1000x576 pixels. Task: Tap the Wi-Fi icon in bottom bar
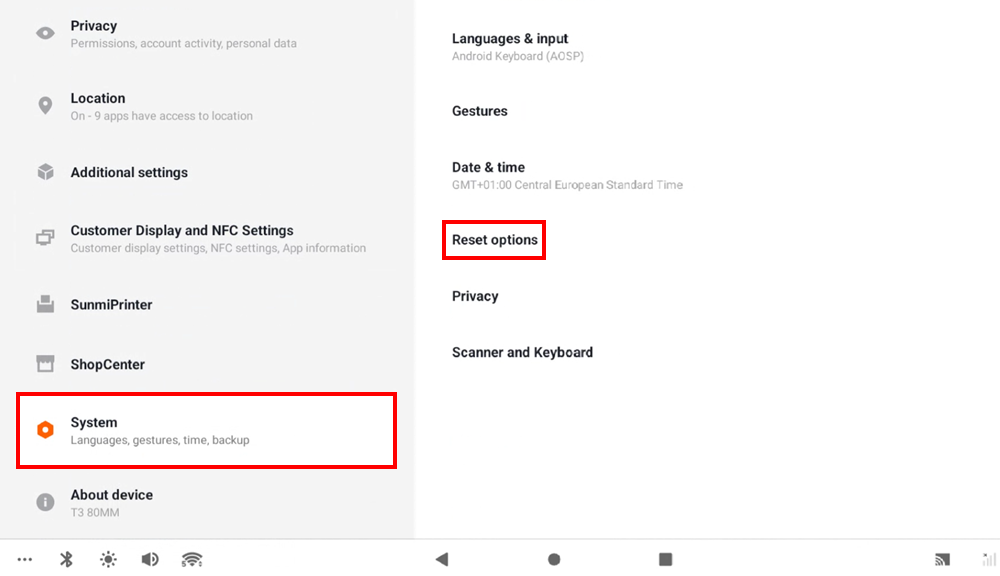192,559
